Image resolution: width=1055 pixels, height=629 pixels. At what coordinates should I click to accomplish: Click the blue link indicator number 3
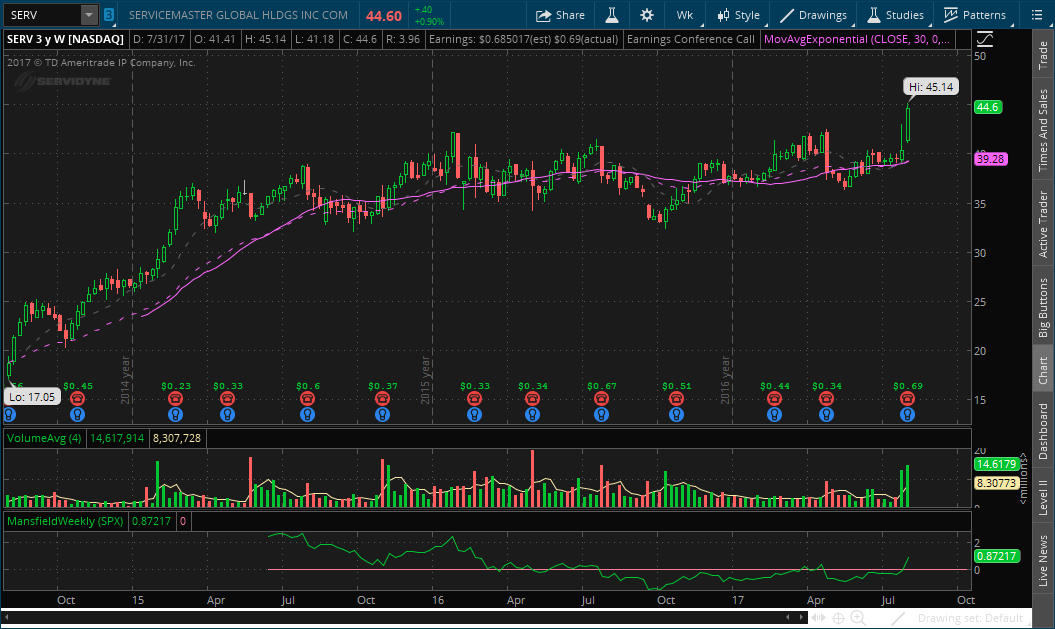pos(108,15)
